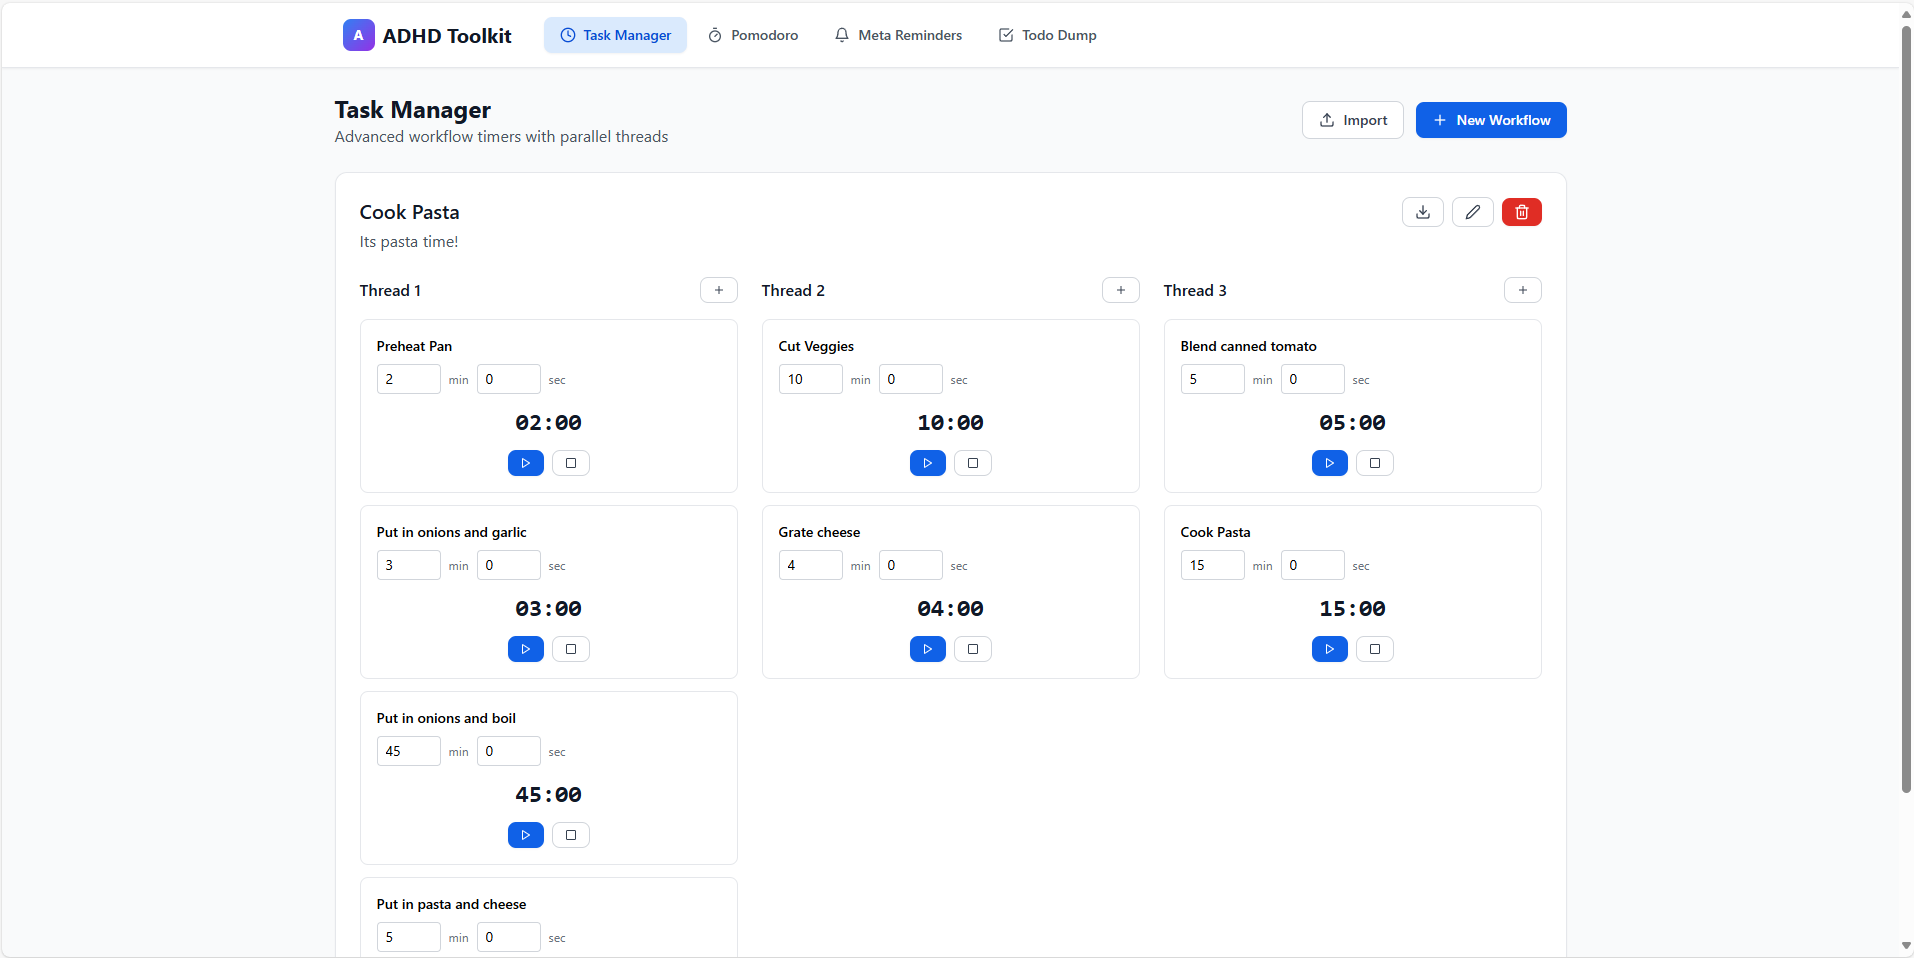
Task: Start the Cut Veggies timer
Action: point(928,463)
